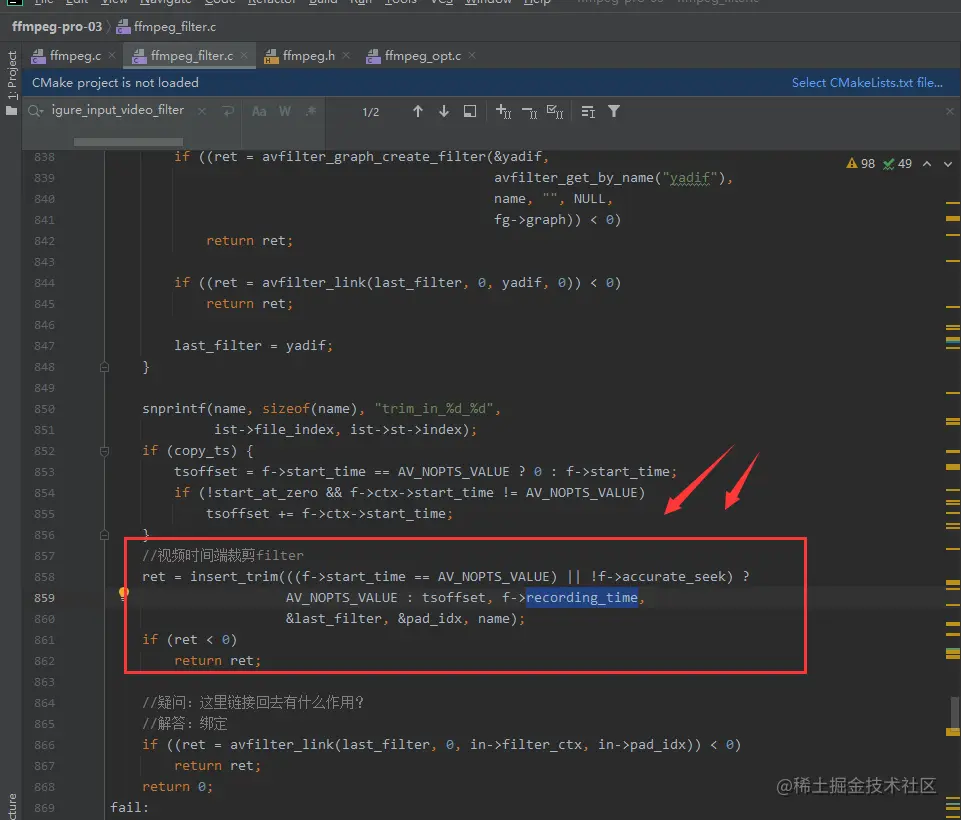
Task: Open the search history dropdown magnifier icon
Action: [36, 111]
